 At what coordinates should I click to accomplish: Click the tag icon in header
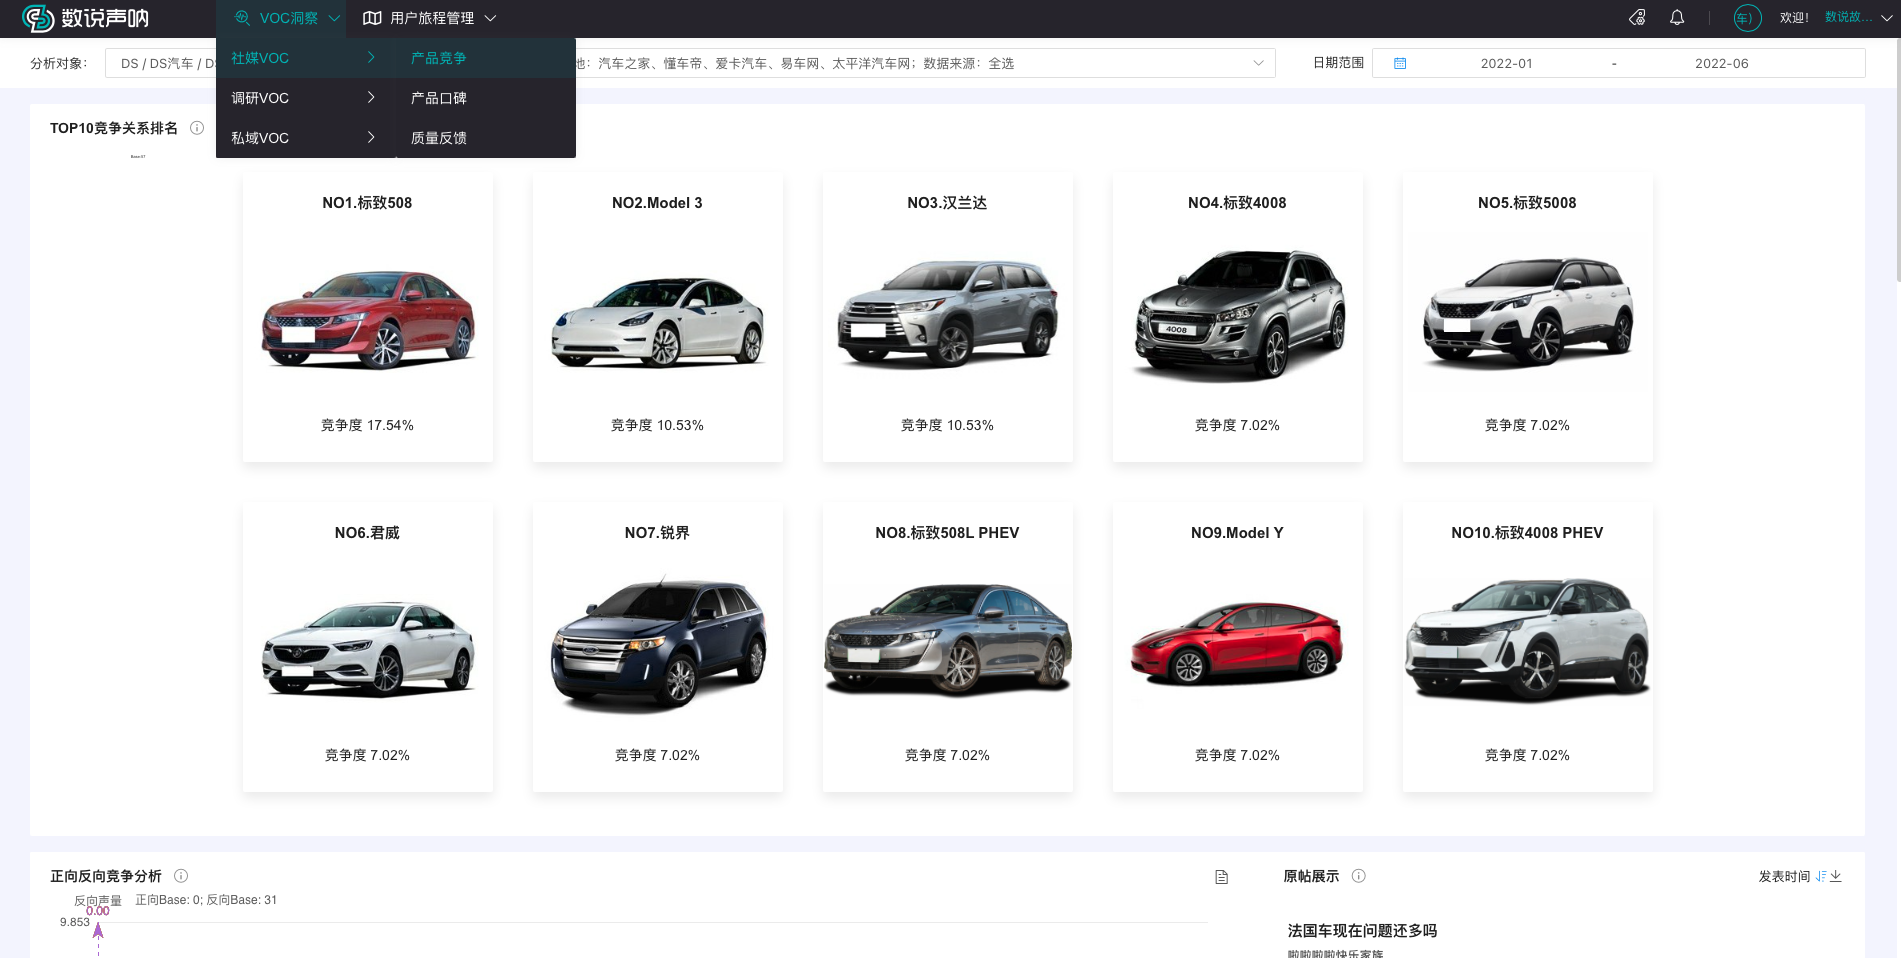click(1637, 18)
